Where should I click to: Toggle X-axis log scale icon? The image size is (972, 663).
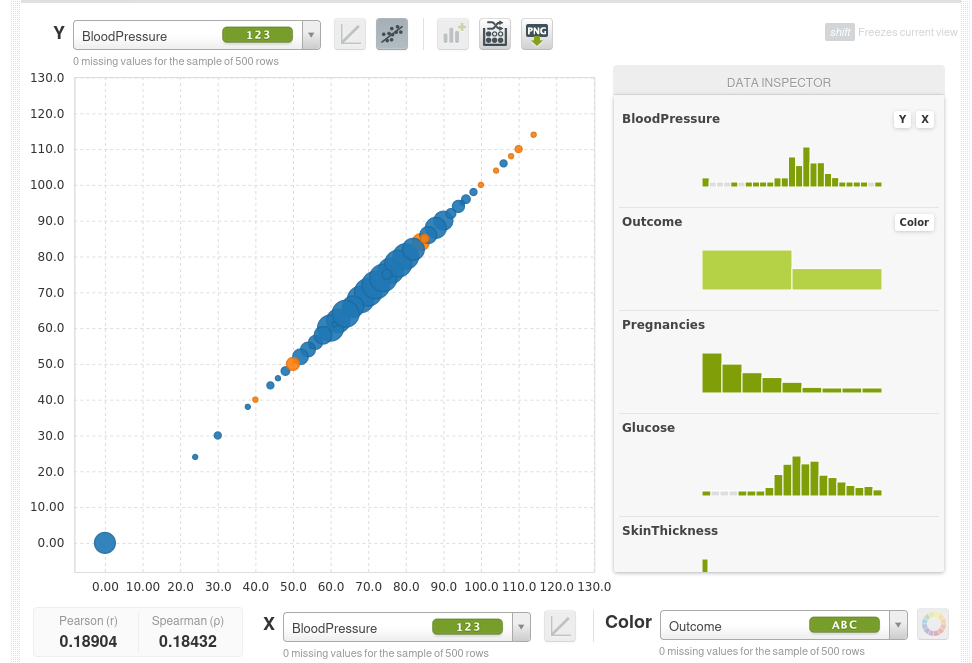559,627
